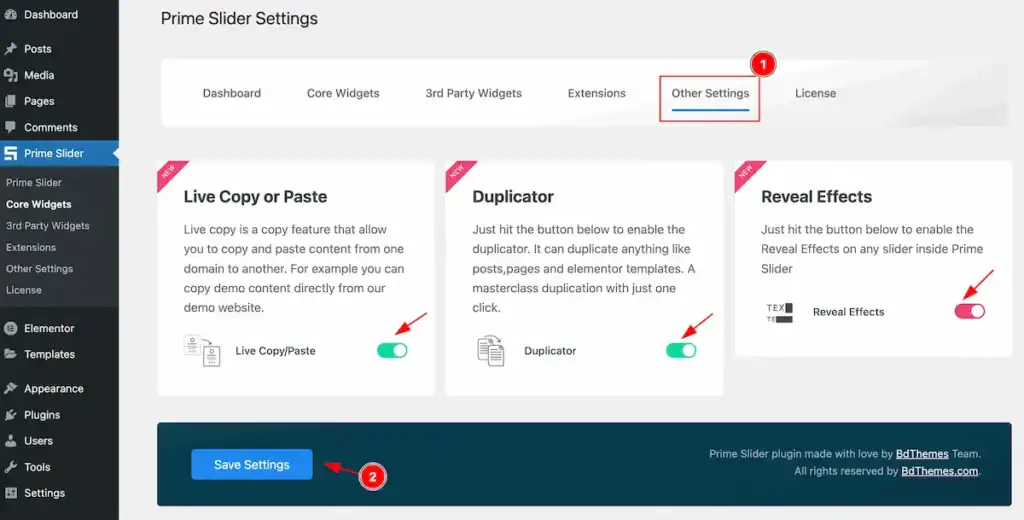
Task: Click the Comments bubble icon
Action: click(10, 127)
